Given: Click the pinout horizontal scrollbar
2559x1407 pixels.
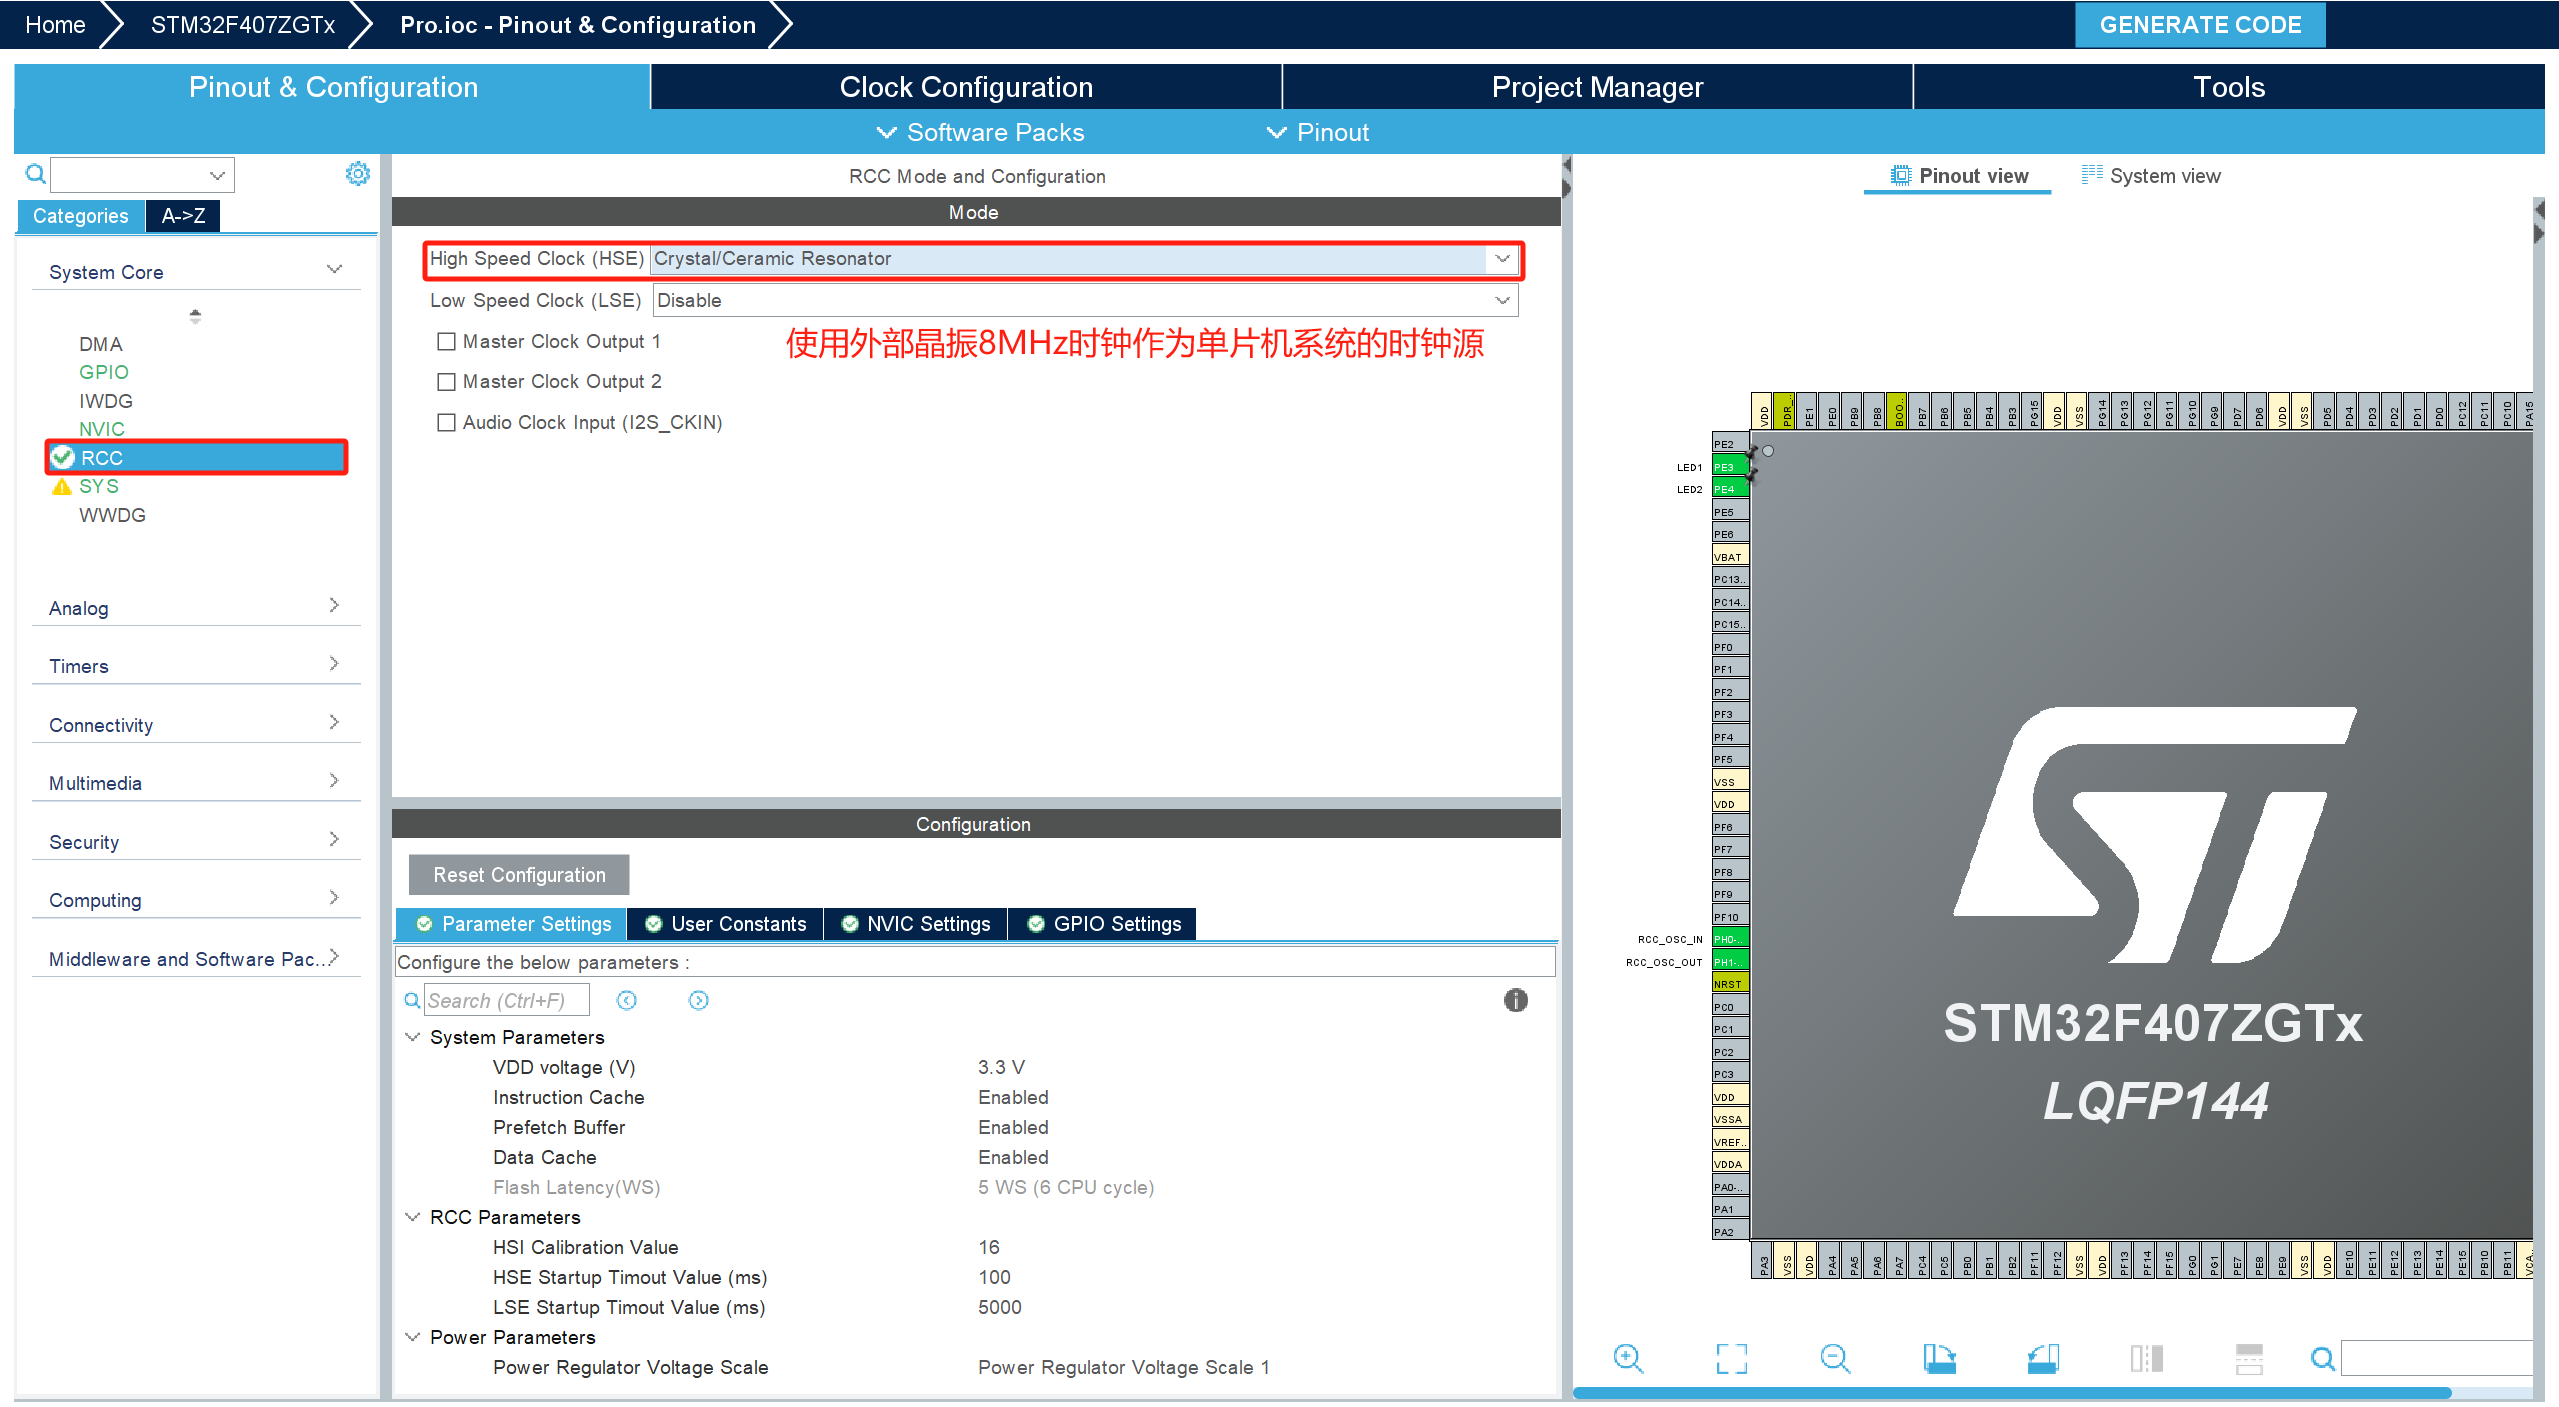Looking at the screenshot, I should (x=2012, y=1392).
